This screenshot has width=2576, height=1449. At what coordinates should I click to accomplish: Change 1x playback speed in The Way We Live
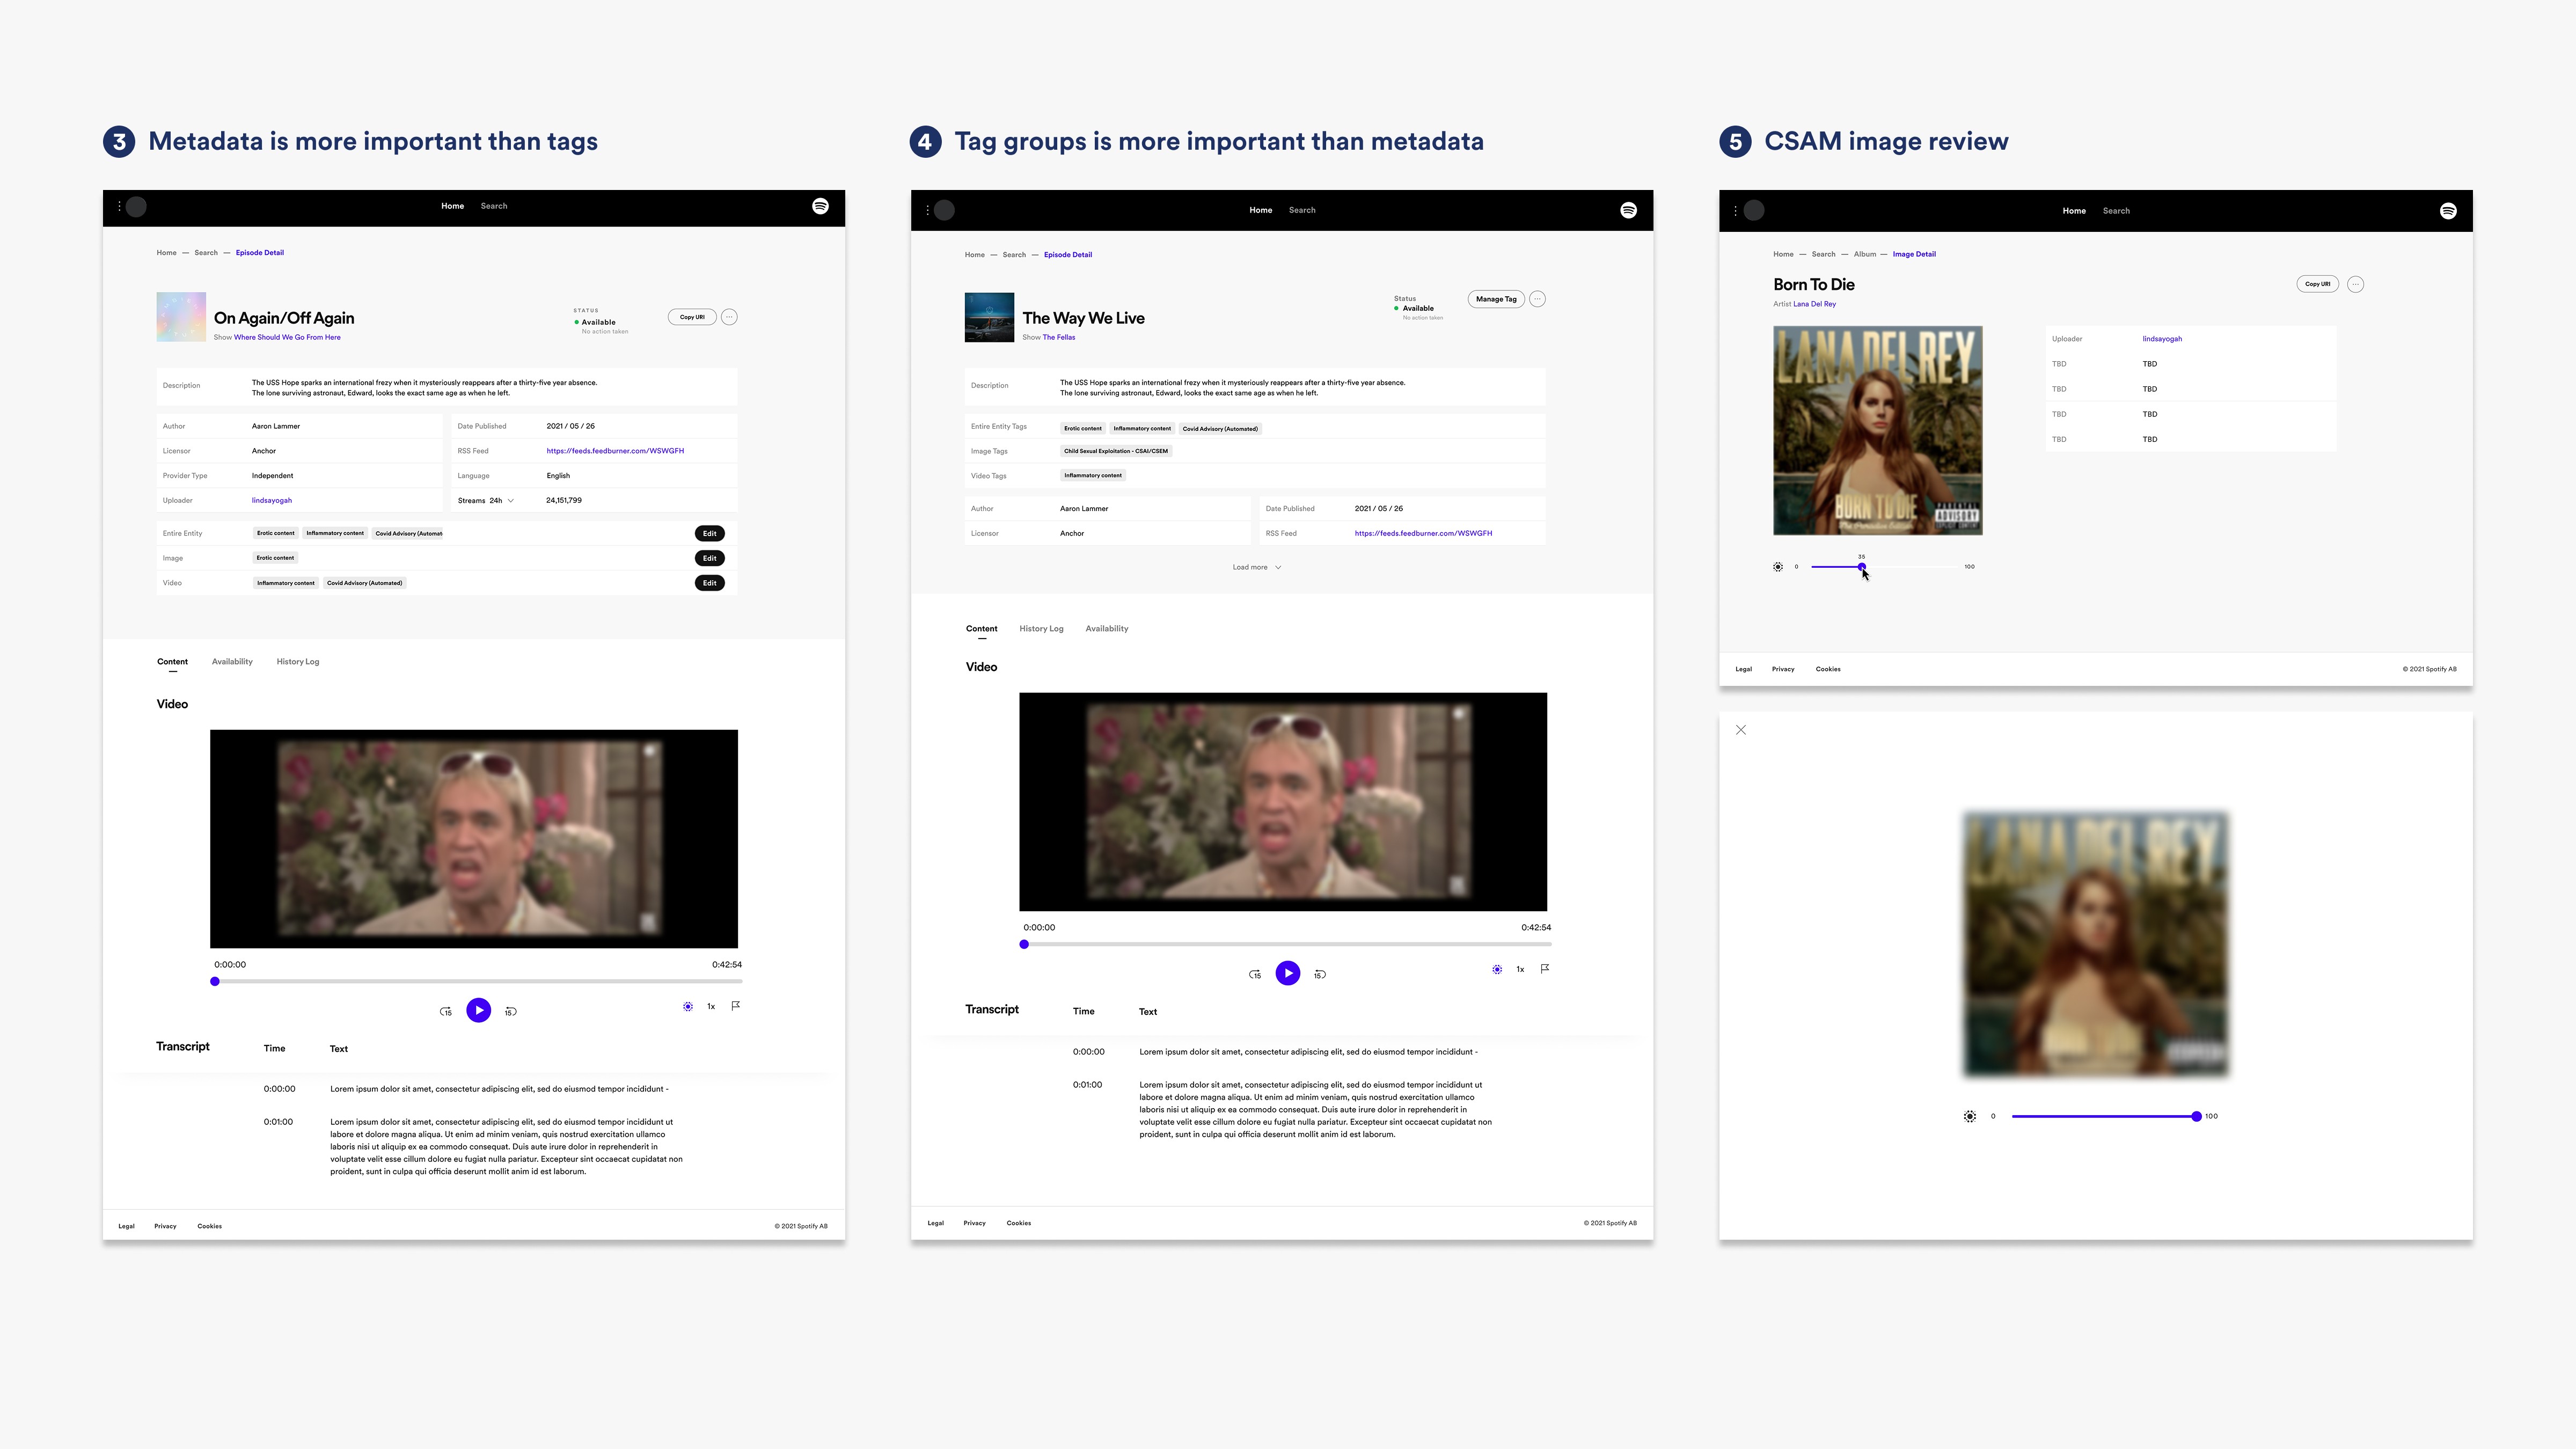(x=1520, y=969)
